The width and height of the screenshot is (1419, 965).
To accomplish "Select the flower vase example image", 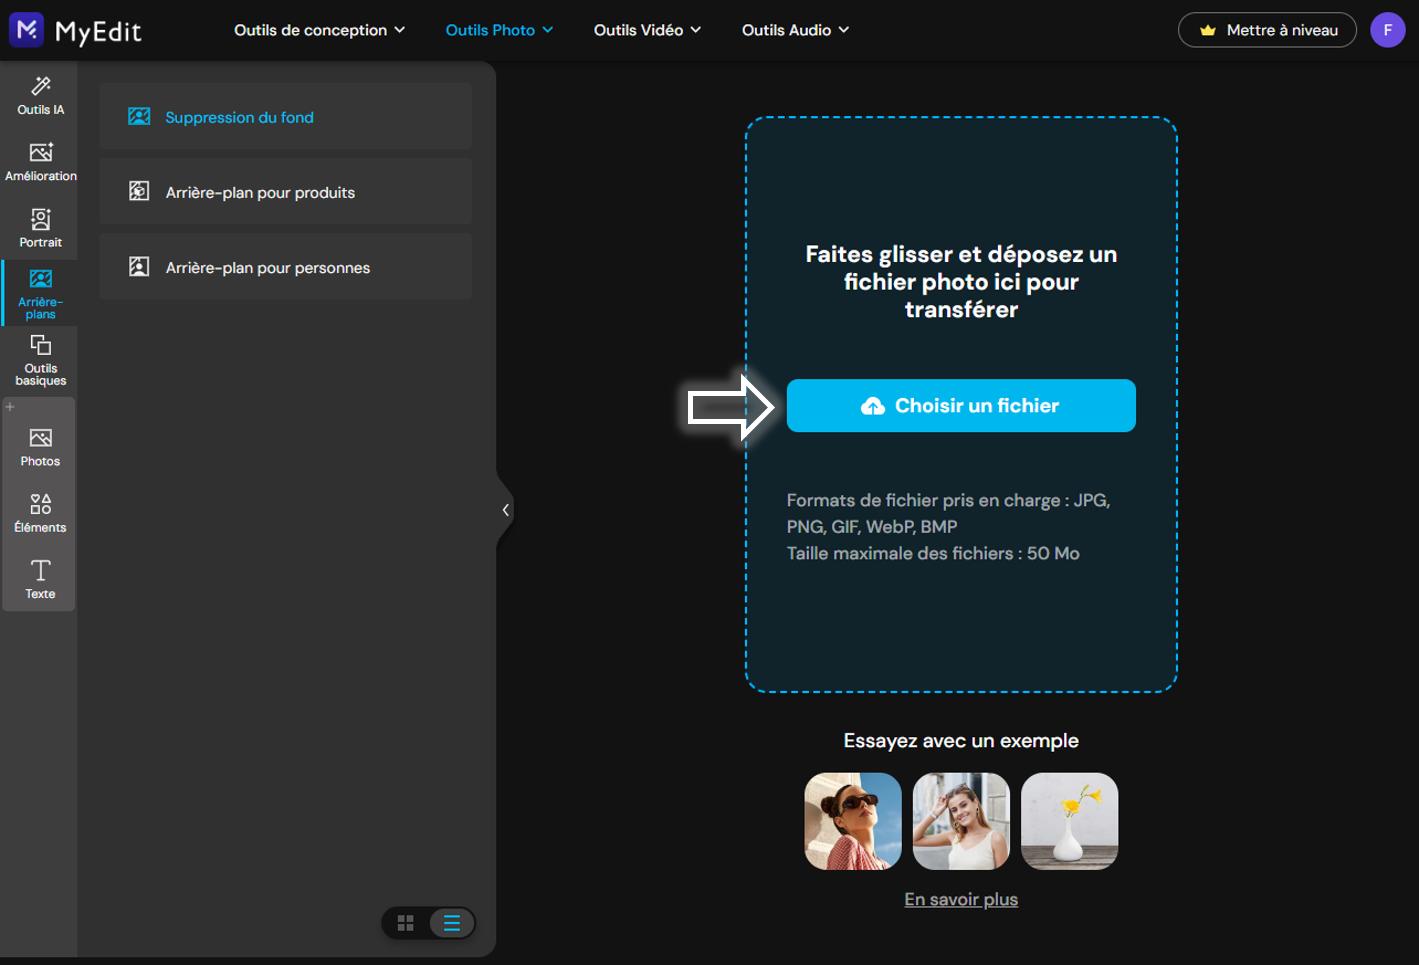I will point(1069,820).
